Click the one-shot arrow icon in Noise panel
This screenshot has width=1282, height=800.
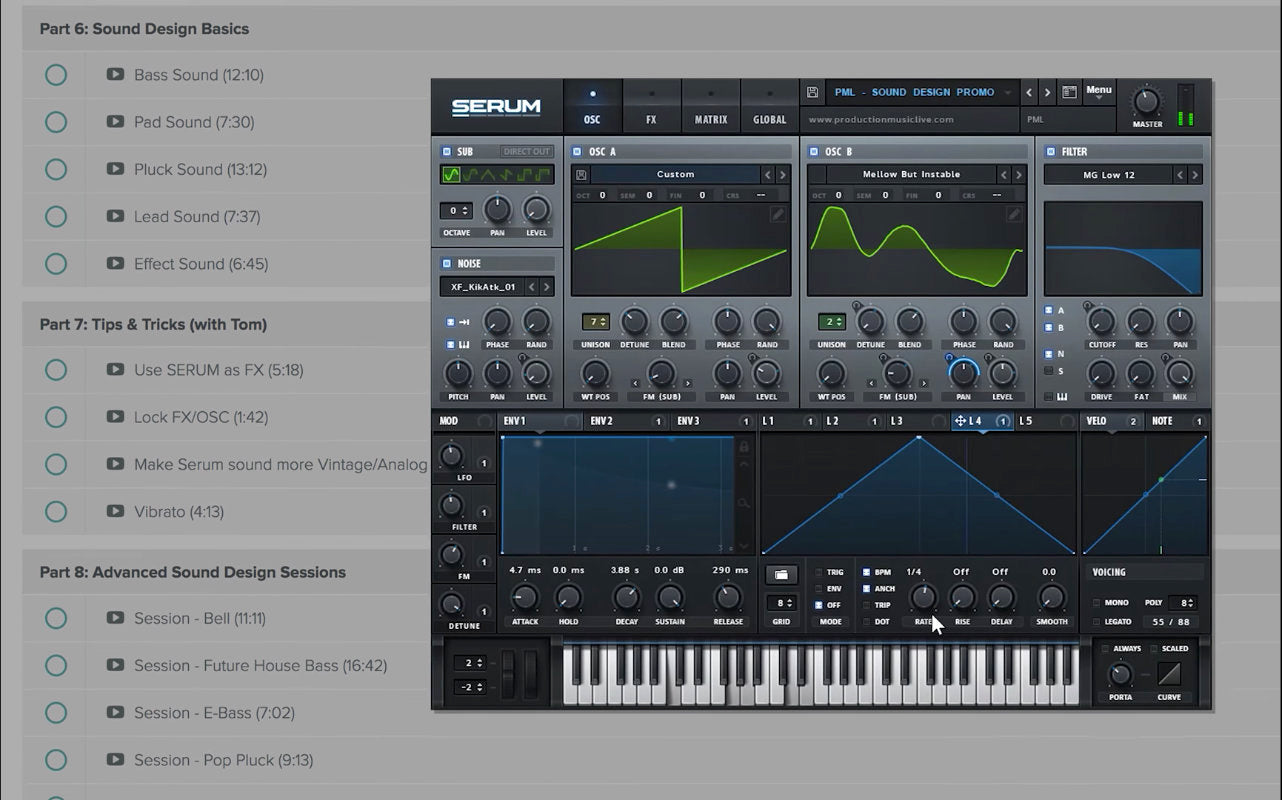(x=463, y=322)
